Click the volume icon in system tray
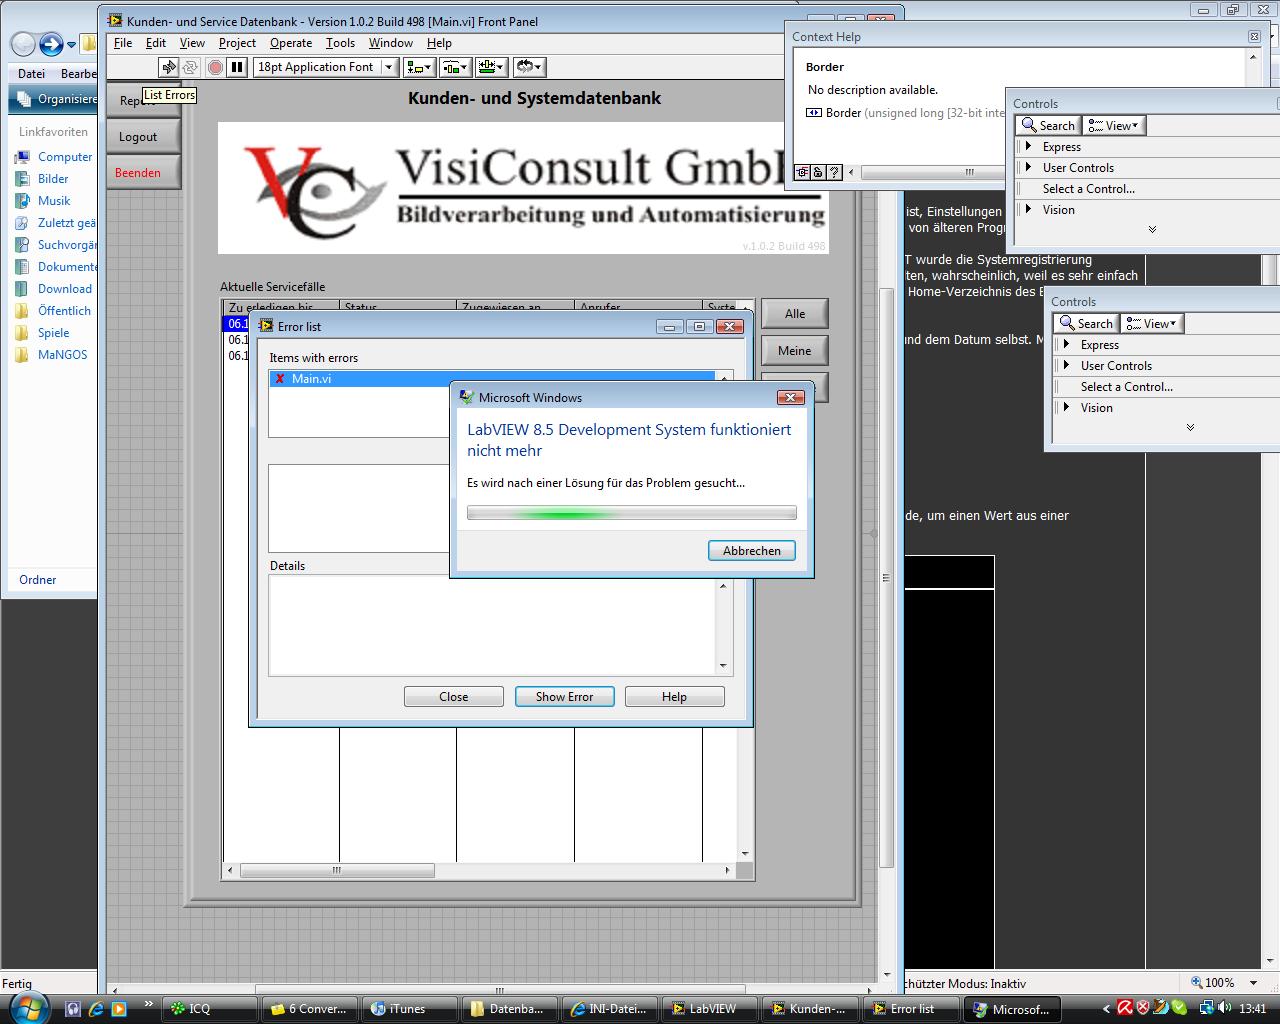The width and height of the screenshot is (1280, 1024). tap(1225, 1008)
